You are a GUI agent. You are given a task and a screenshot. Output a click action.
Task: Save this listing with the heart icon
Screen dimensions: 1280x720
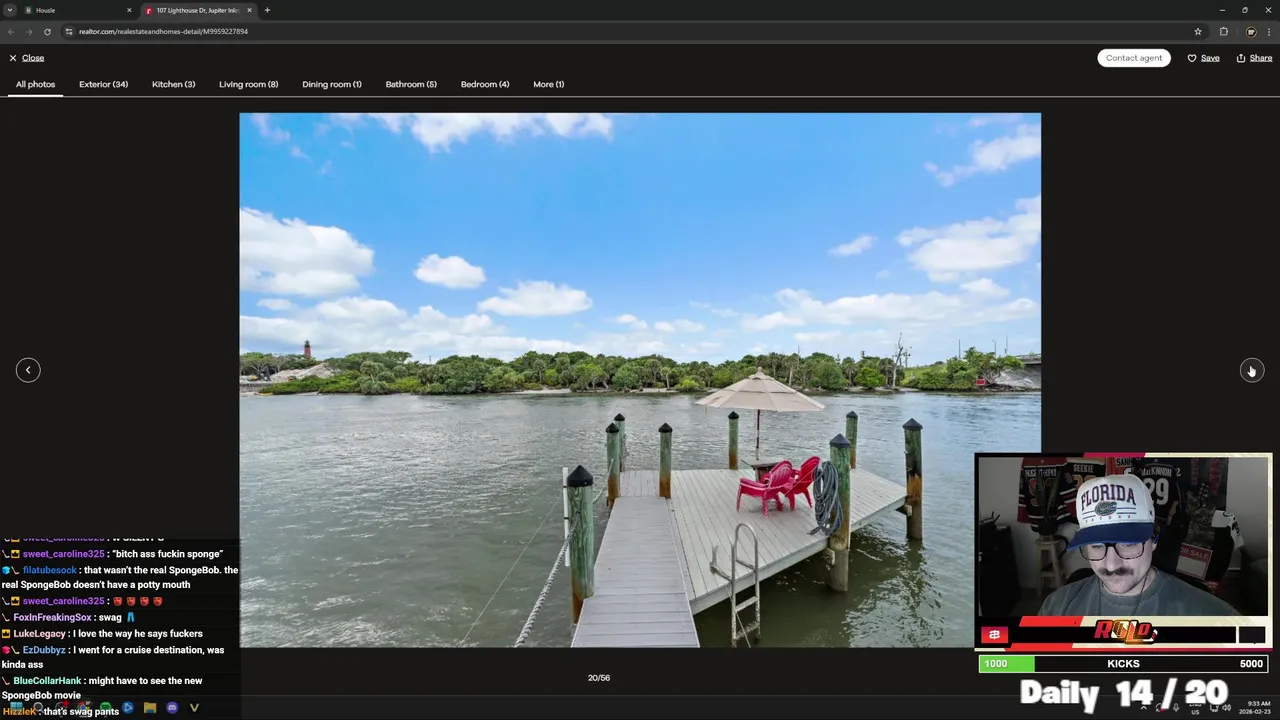click(x=1203, y=58)
